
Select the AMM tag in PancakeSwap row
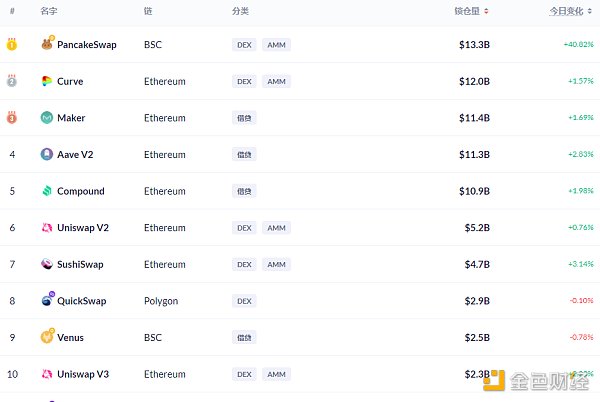click(276, 45)
